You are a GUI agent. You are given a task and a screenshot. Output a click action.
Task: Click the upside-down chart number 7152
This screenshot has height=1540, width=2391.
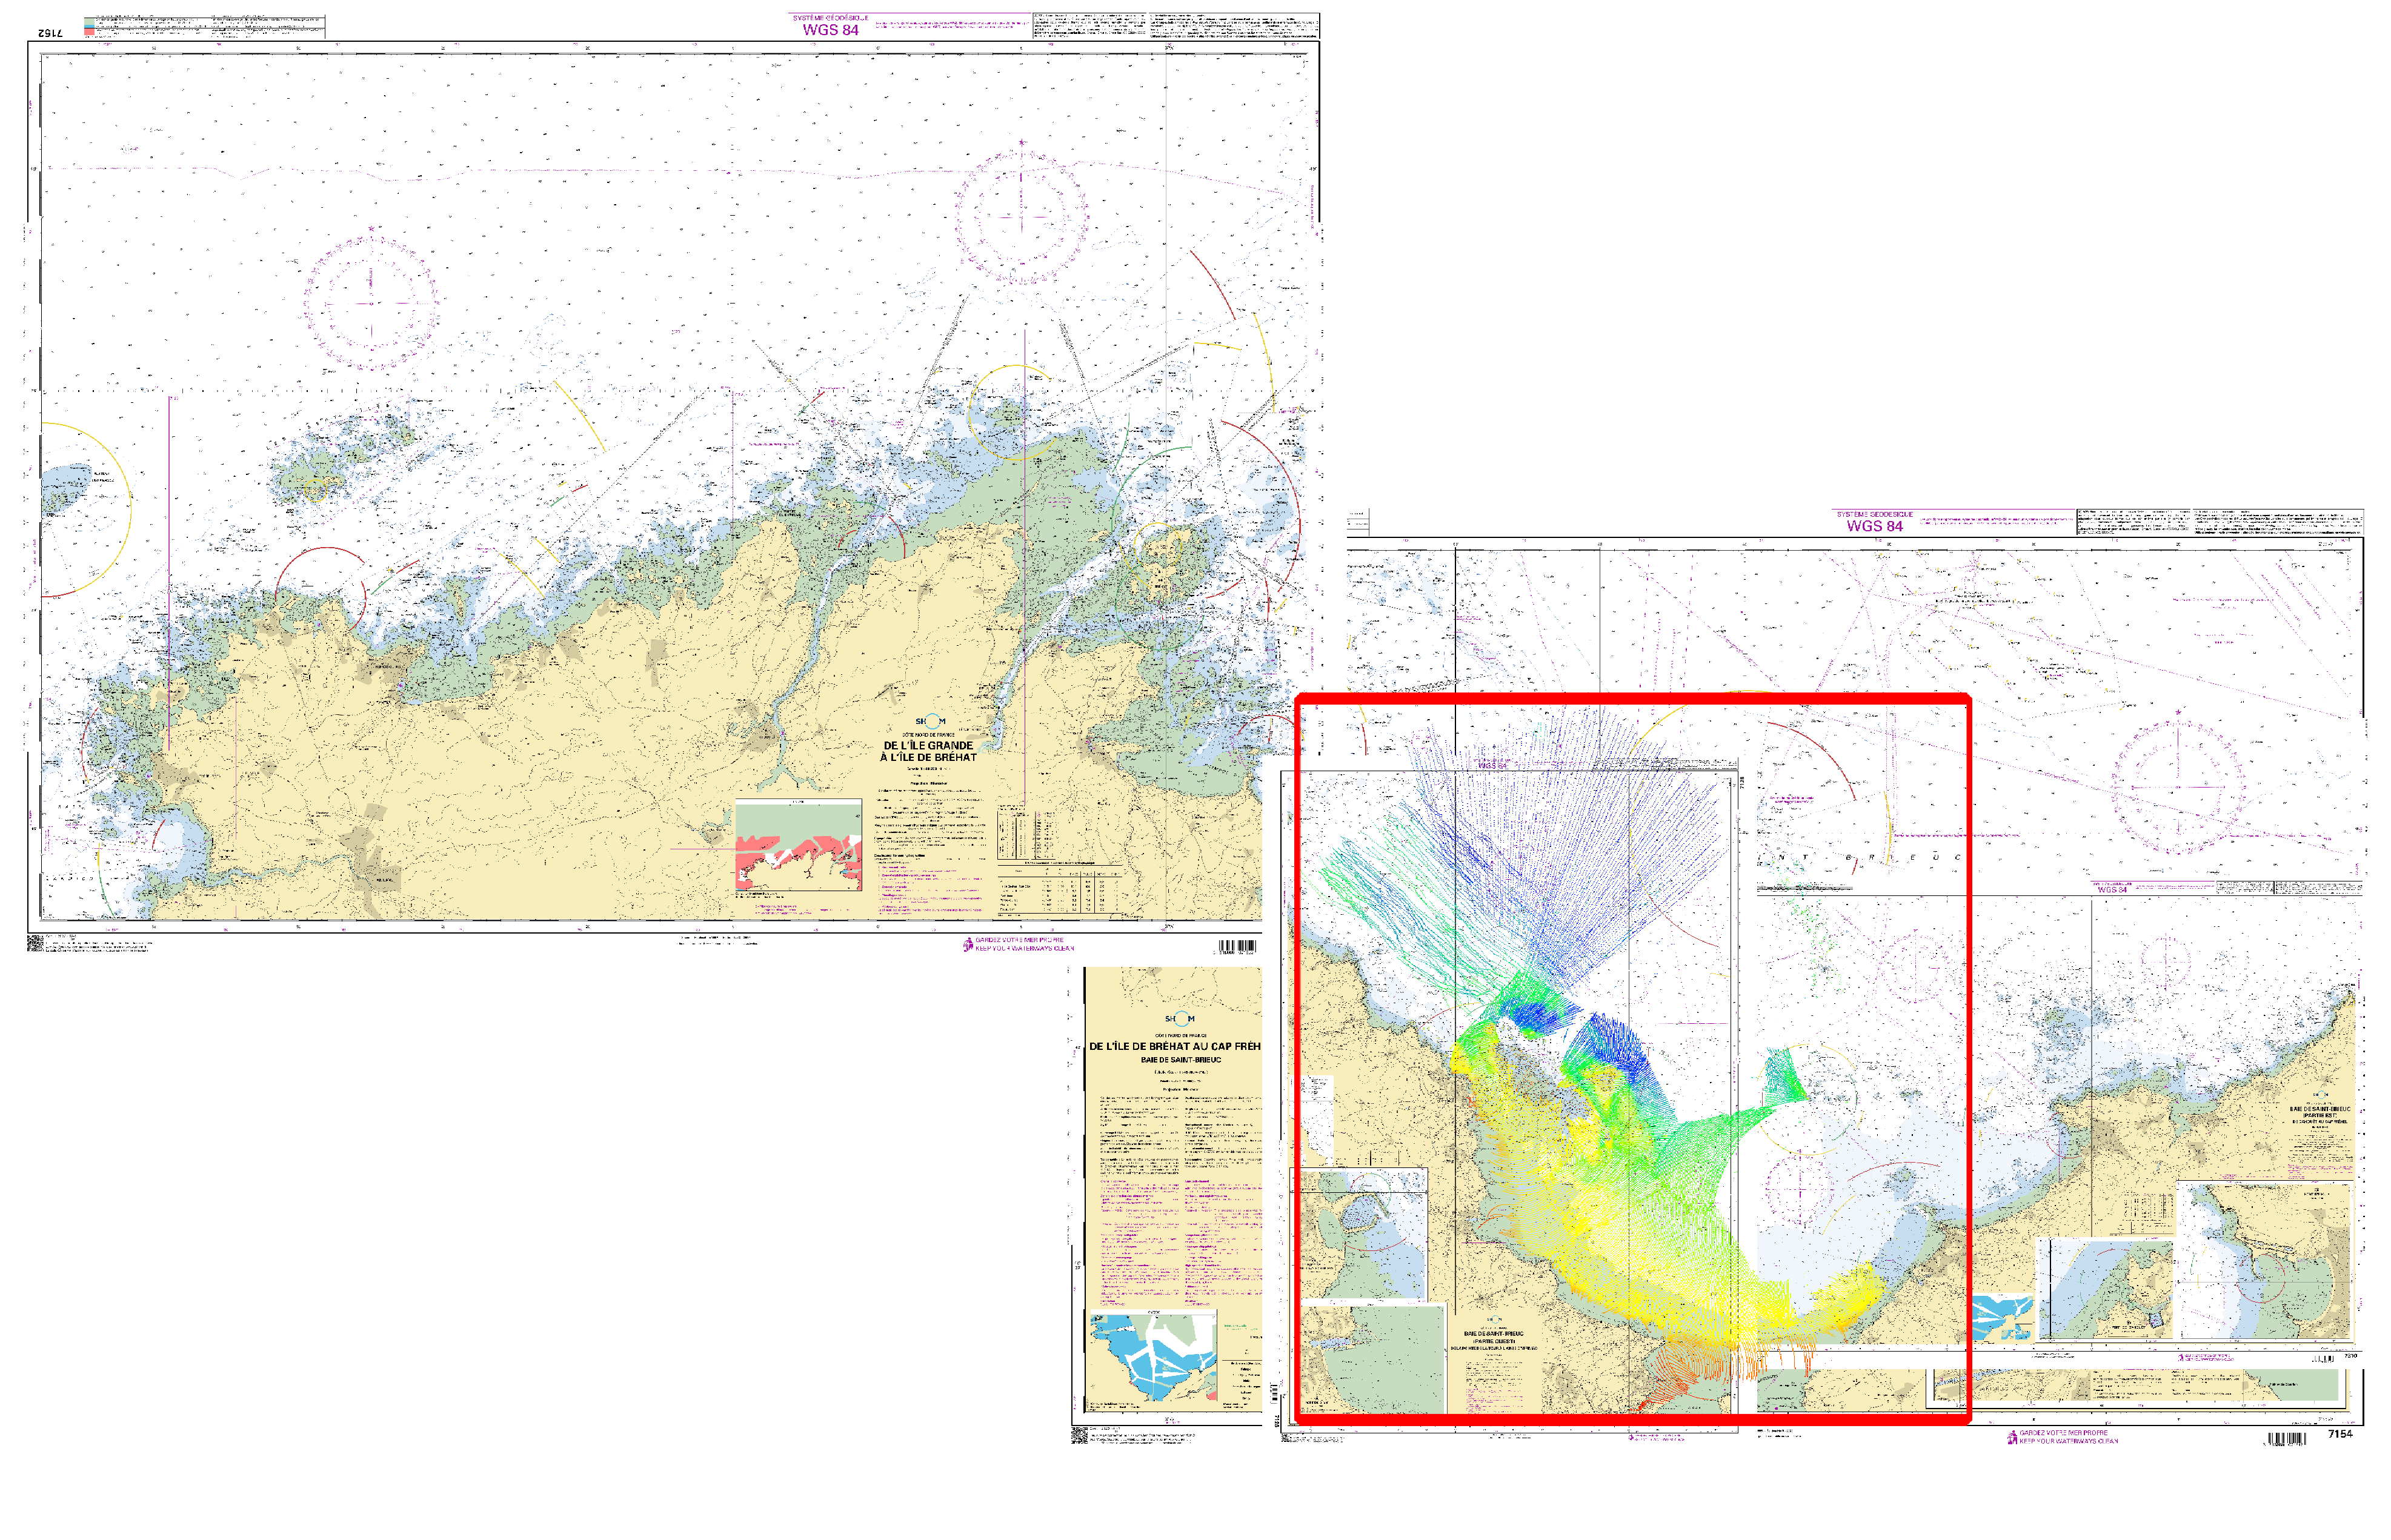pyautogui.click(x=50, y=33)
